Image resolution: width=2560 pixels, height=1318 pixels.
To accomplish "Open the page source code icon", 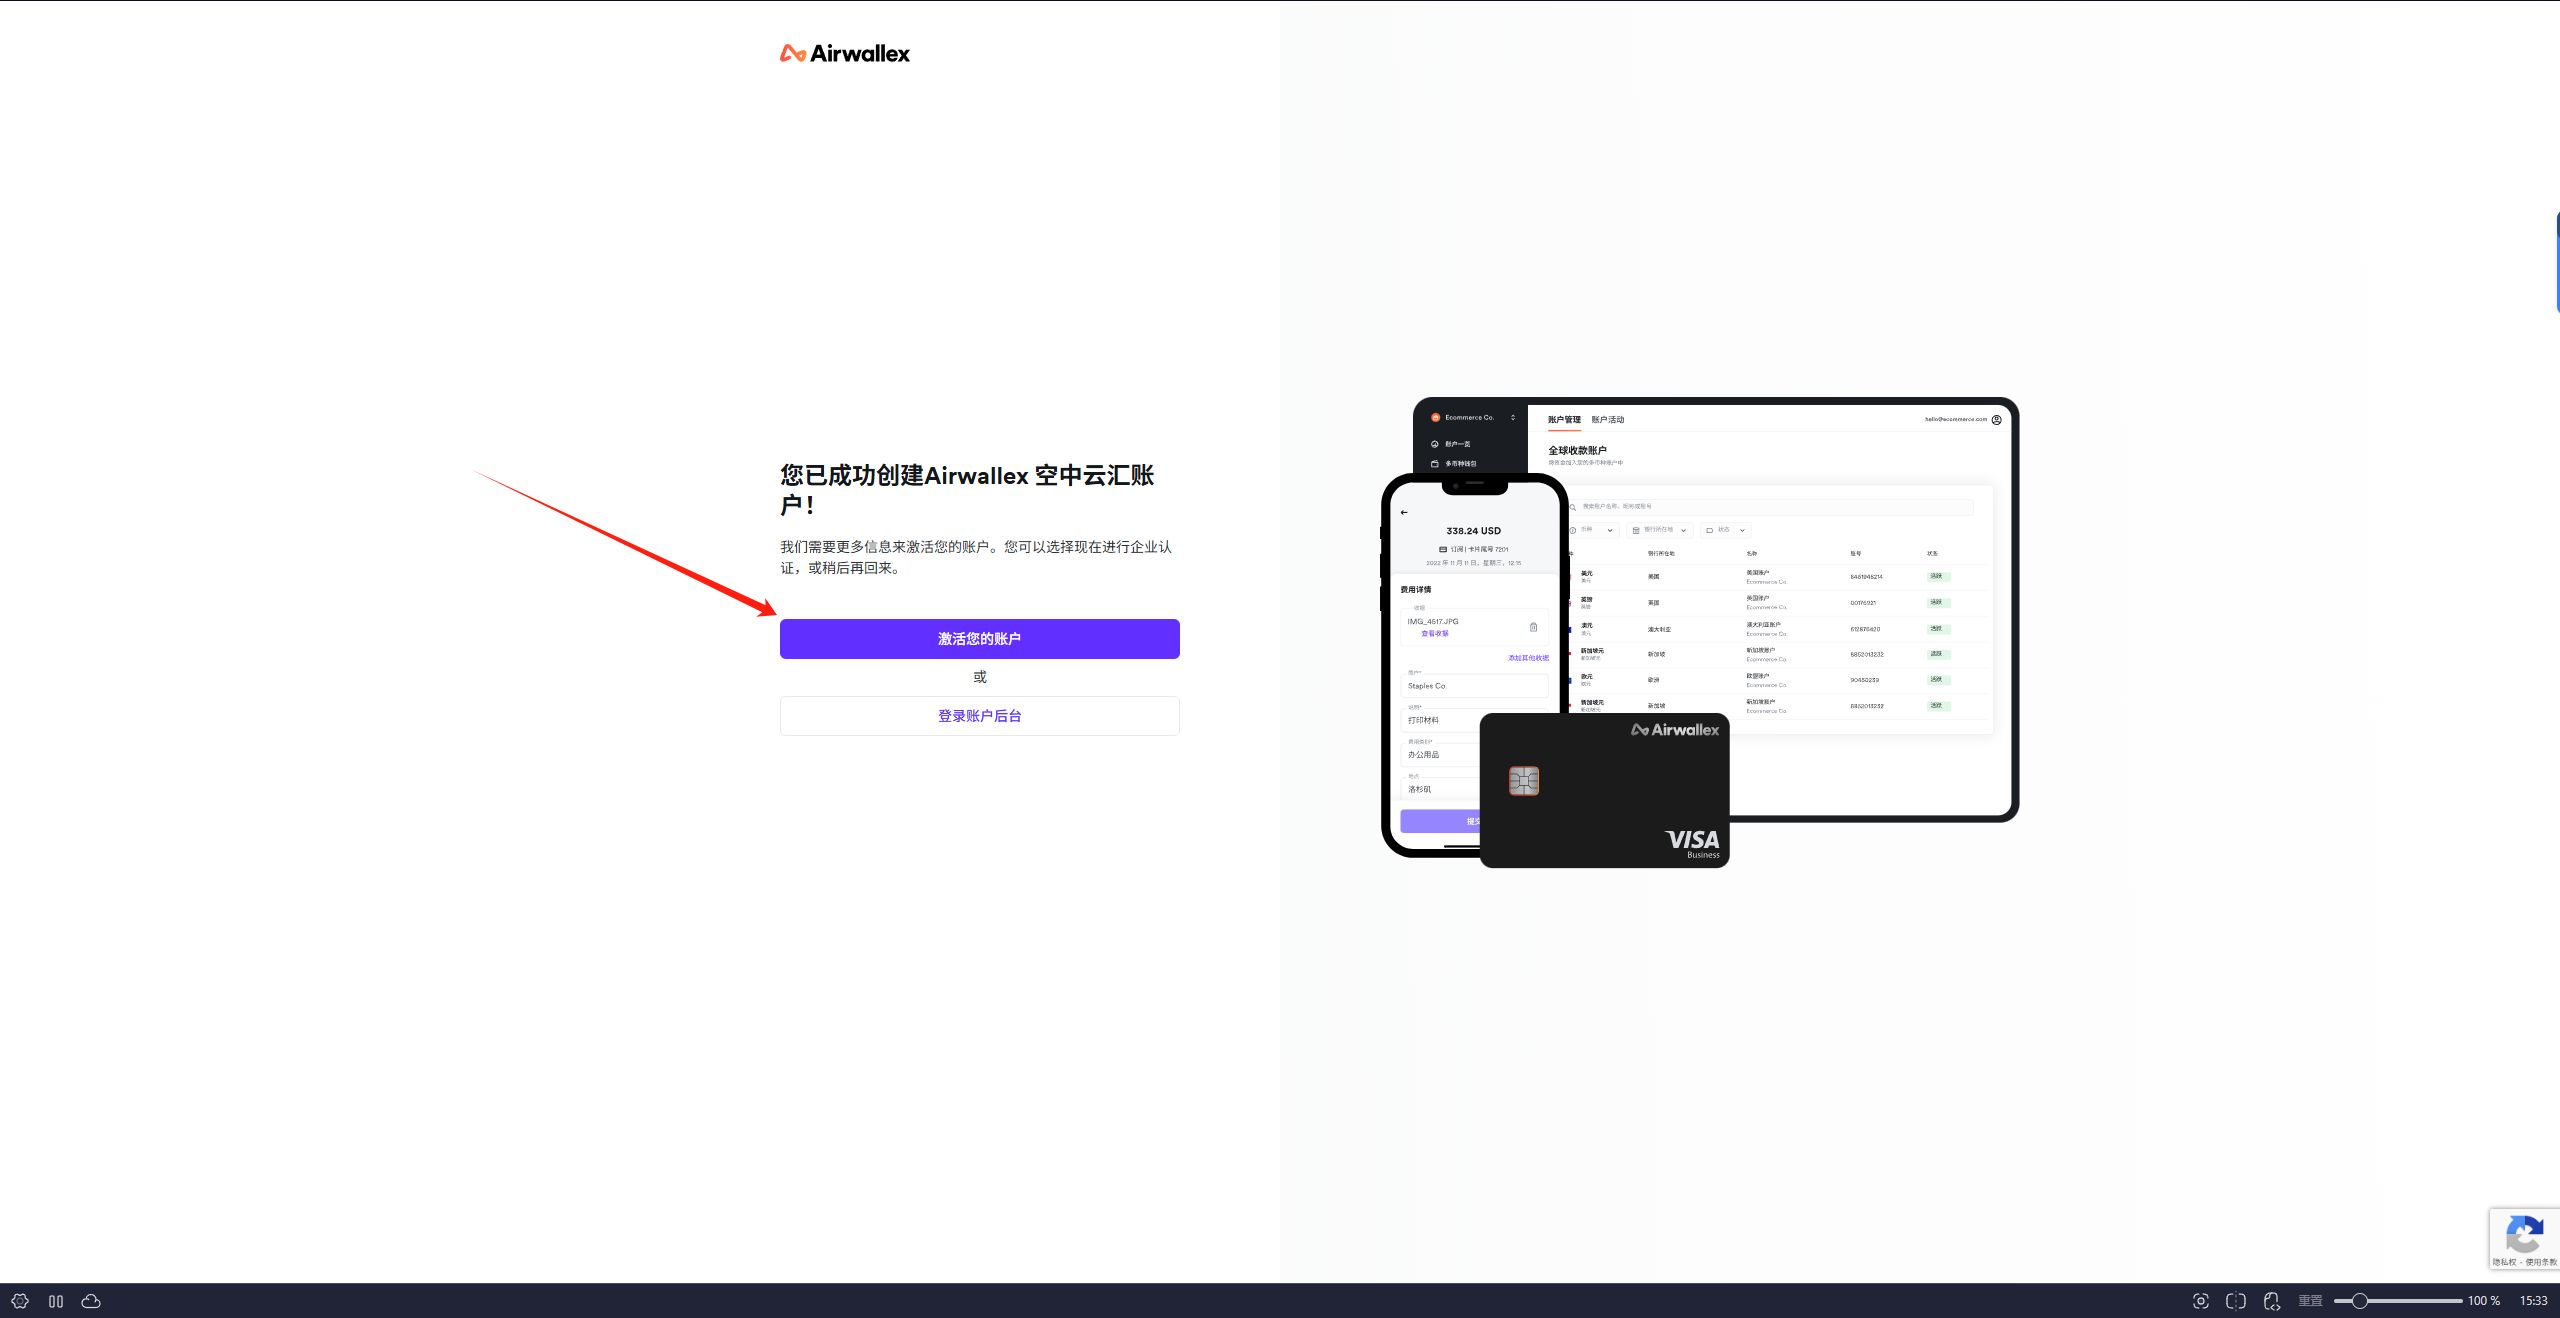I will (x=2272, y=1301).
